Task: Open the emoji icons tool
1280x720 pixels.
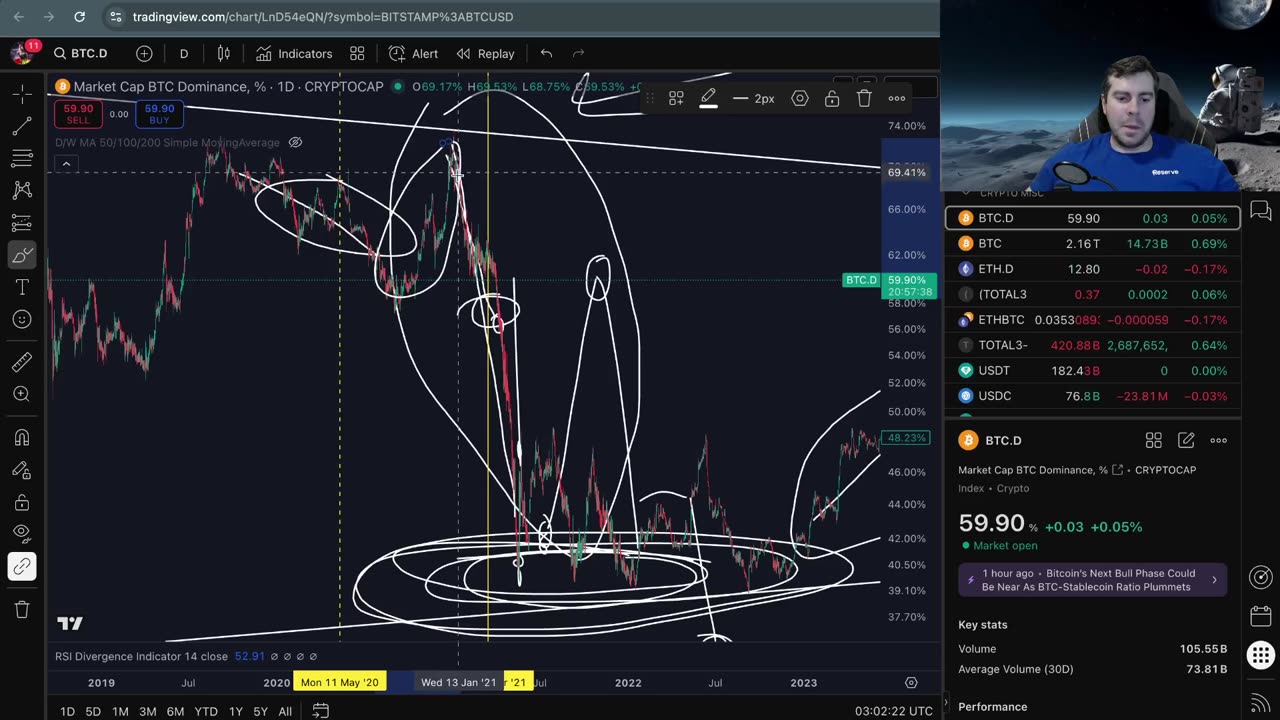Action: coord(22,320)
